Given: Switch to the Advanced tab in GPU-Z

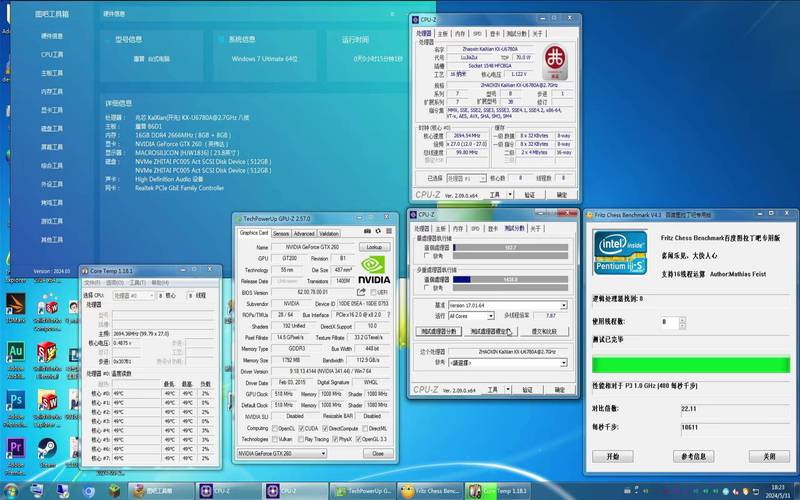Looking at the screenshot, I should [x=304, y=233].
